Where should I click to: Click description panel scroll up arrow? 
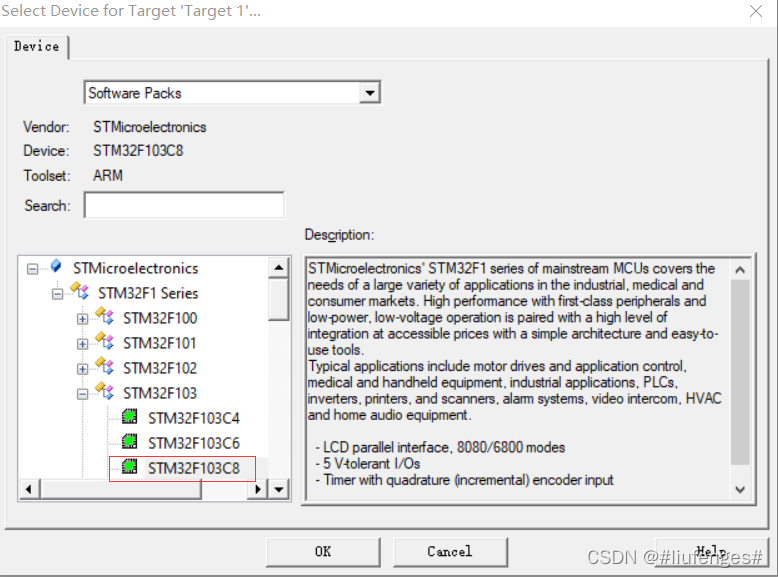coord(740,270)
